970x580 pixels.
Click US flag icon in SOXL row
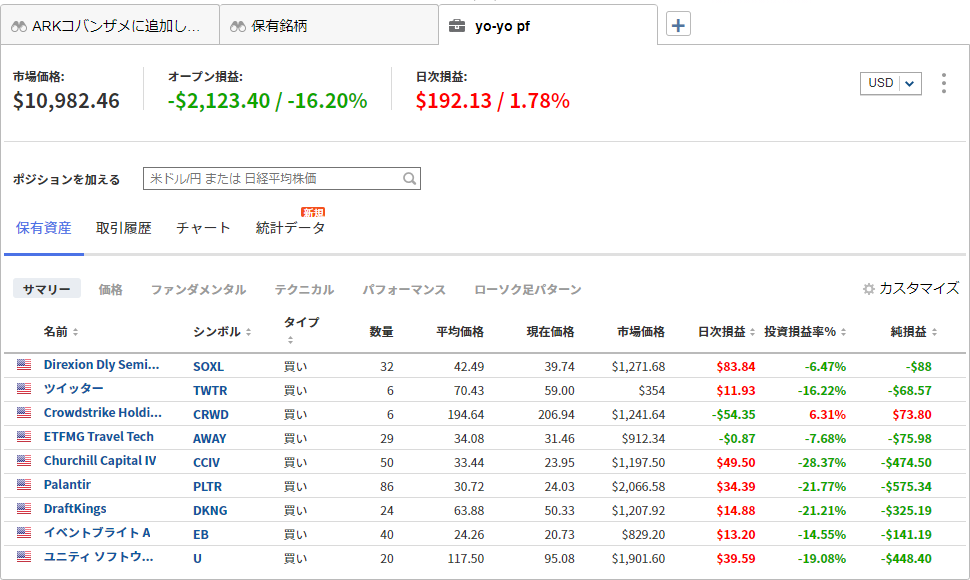click(24, 365)
